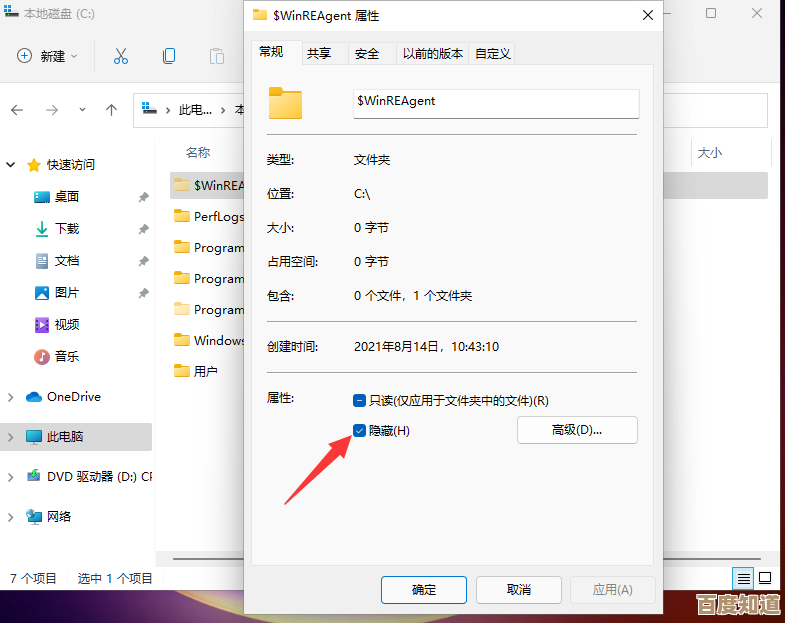Open 视频 in the sidebar
785x623 pixels.
coord(57,325)
